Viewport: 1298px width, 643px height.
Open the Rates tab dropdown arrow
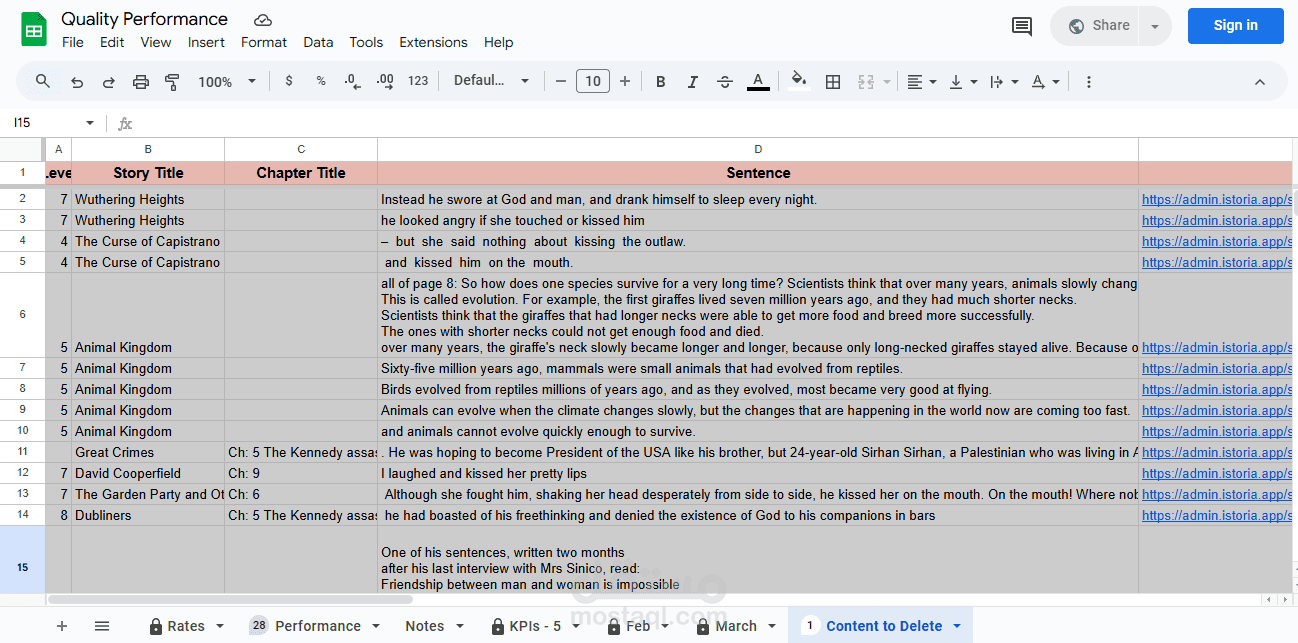[x=219, y=626]
